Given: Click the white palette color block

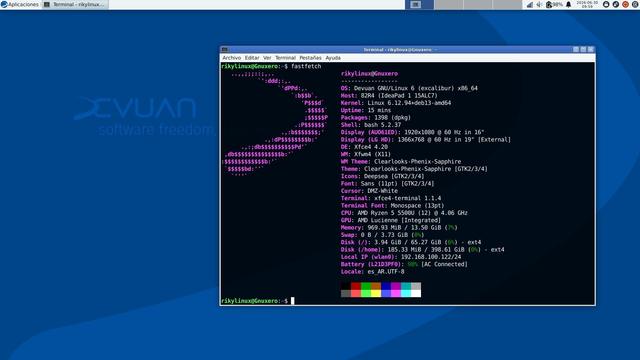Looking at the screenshot, I should [416, 293].
